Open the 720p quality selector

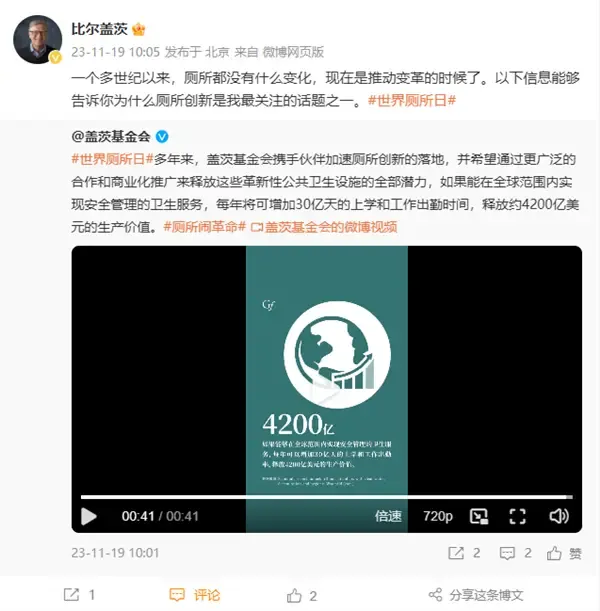coord(438,516)
